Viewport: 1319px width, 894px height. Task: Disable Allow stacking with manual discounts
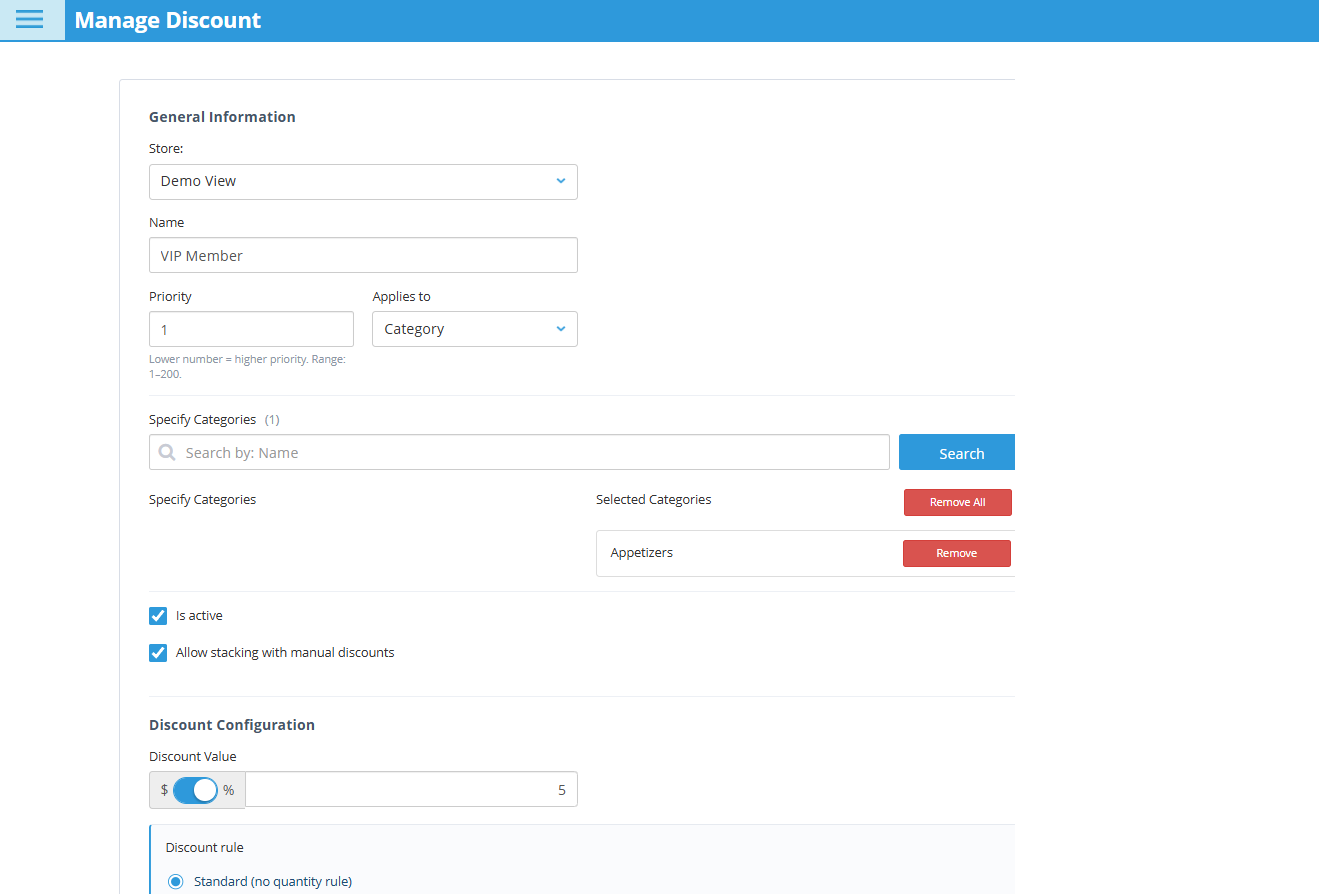coord(158,653)
